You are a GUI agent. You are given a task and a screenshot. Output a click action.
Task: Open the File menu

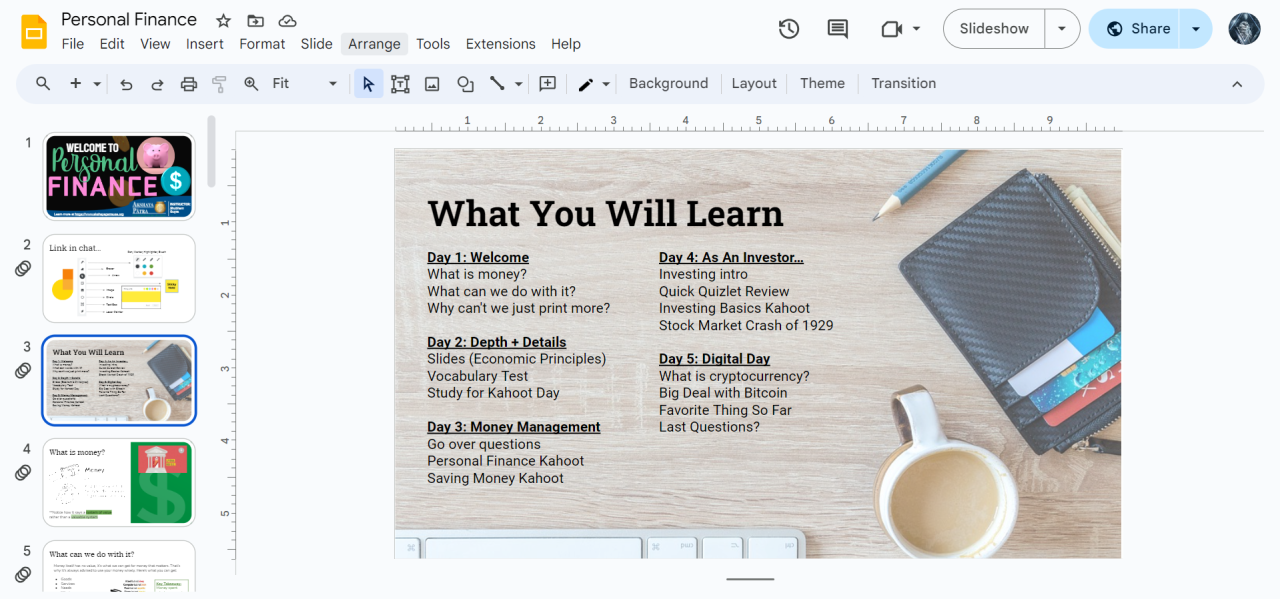pyautogui.click(x=73, y=44)
